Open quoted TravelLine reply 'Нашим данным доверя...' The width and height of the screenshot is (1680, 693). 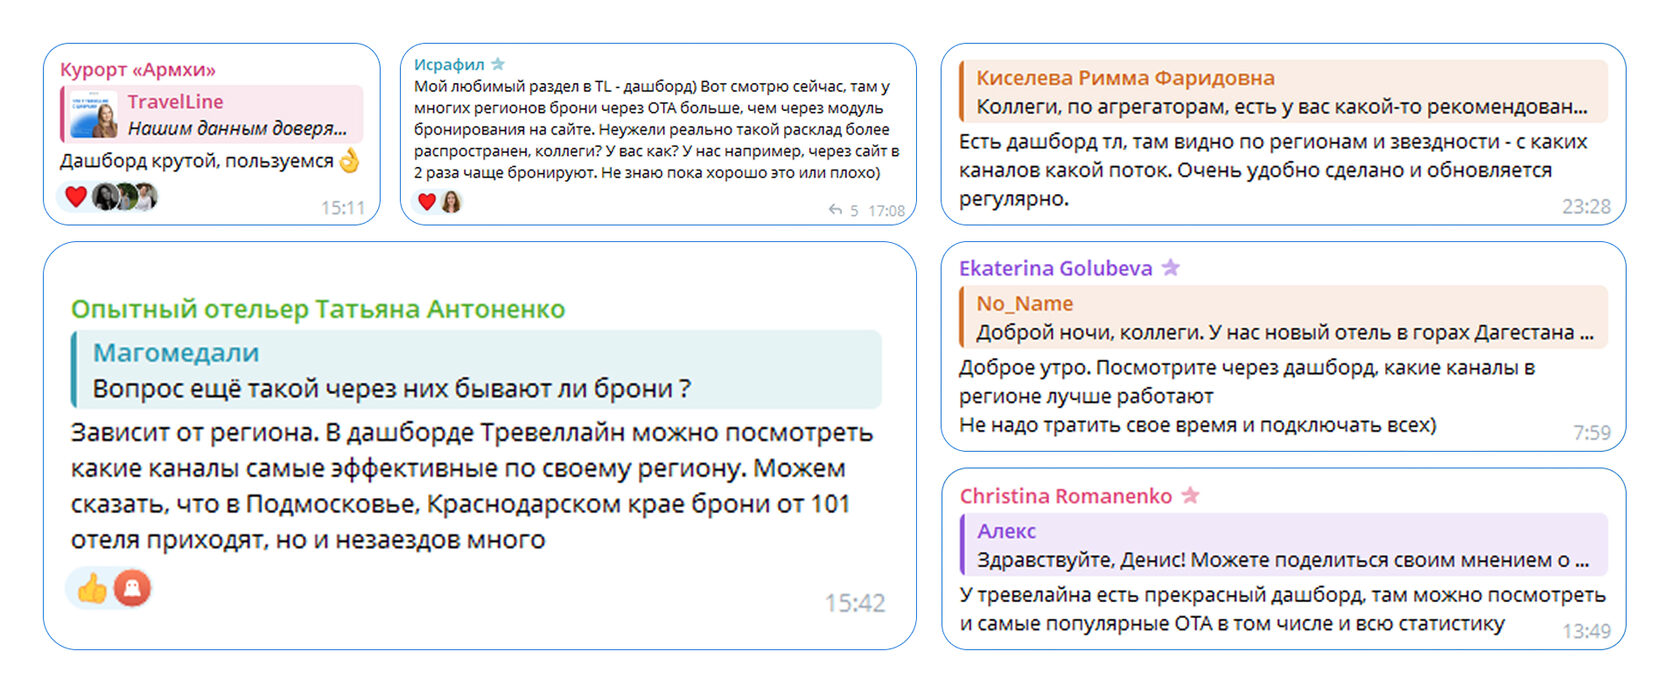click(212, 114)
